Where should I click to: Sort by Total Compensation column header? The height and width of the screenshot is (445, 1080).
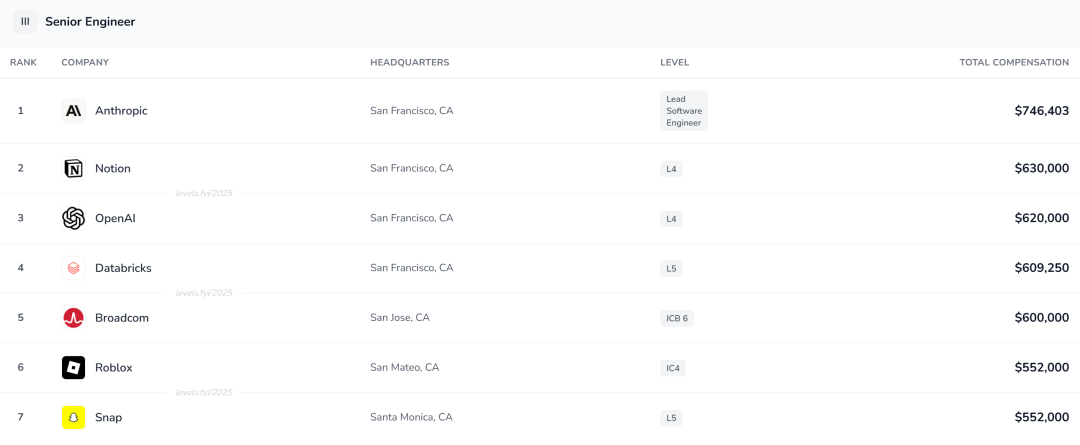(x=1013, y=63)
